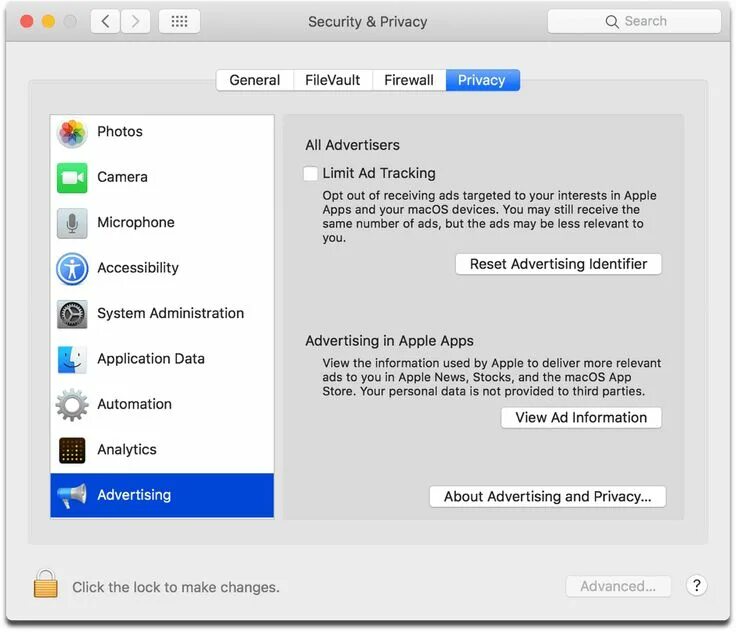Select the Microphone icon in list
The image size is (736, 632).
pyautogui.click(x=72, y=223)
